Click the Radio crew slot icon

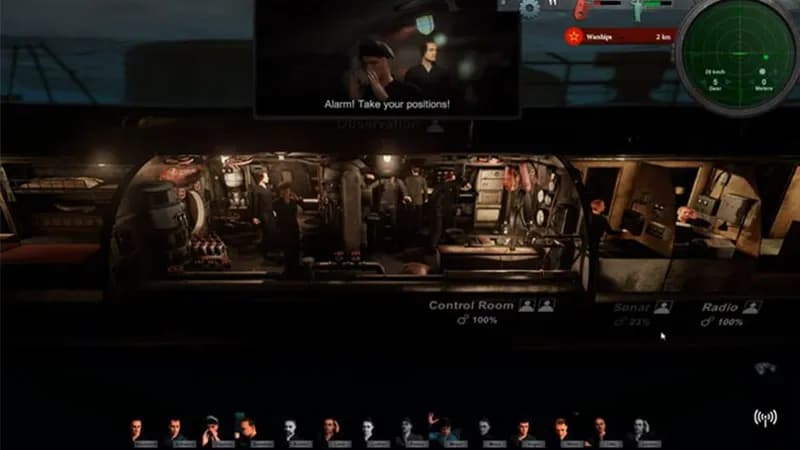tap(752, 307)
